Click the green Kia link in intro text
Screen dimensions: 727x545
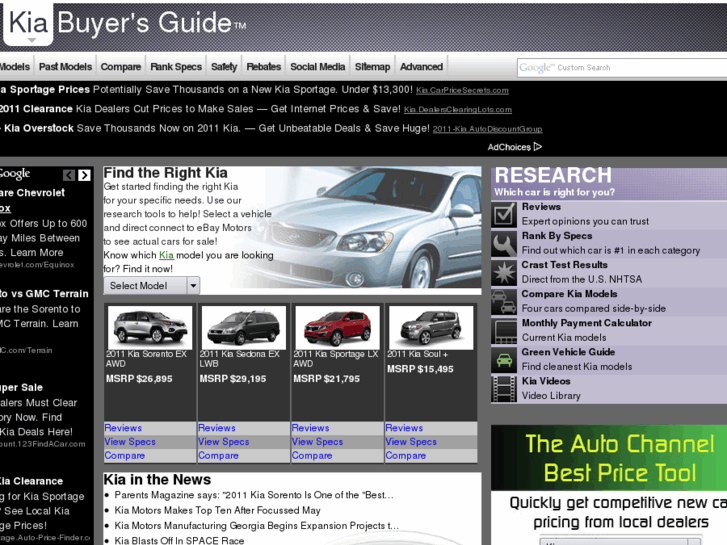(166, 255)
